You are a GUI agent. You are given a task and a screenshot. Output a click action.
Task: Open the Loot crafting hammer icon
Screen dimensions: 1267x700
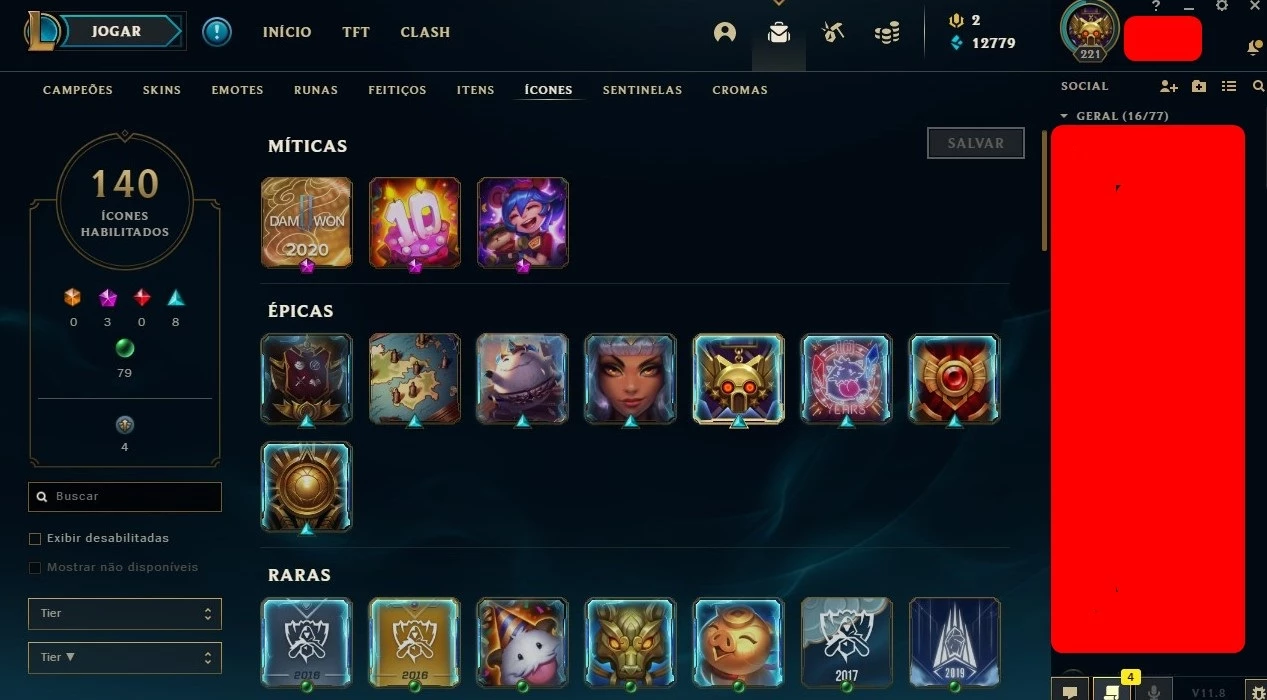(x=833, y=32)
